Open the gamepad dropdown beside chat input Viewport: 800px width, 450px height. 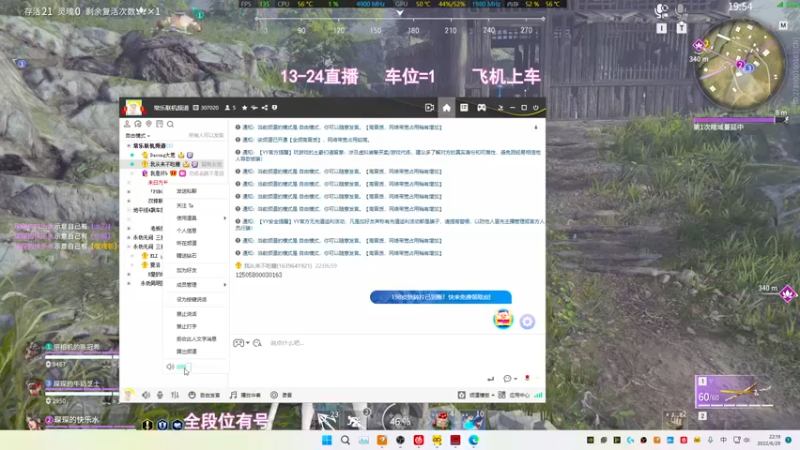[241, 343]
